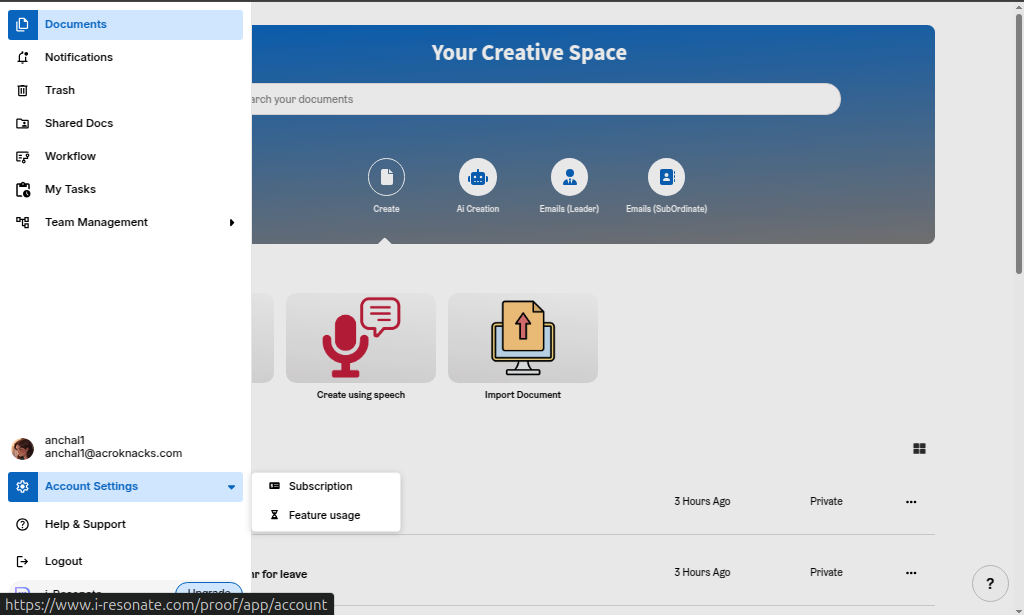Click the round help question mark button
Image resolution: width=1024 pixels, height=615 pixels.
[x=990, y=583]
